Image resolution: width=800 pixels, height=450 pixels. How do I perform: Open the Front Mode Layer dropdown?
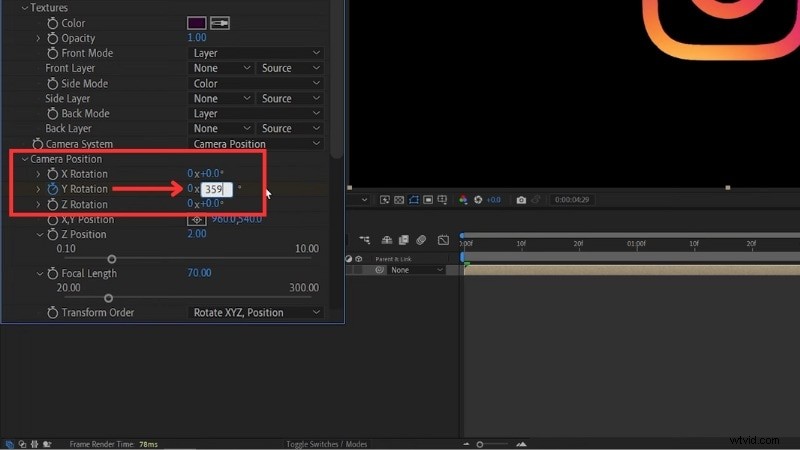256,53
